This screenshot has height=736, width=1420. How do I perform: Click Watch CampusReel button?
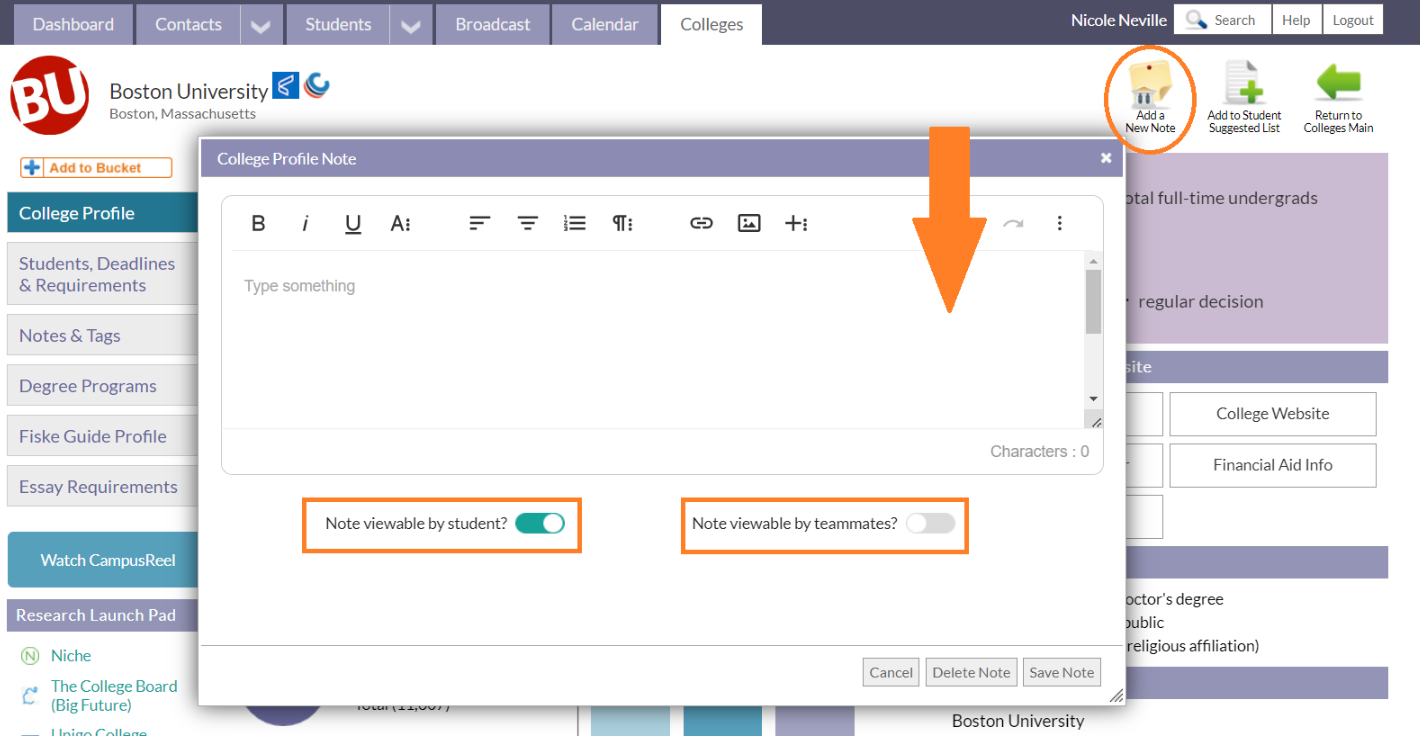(x=103, y=560)
